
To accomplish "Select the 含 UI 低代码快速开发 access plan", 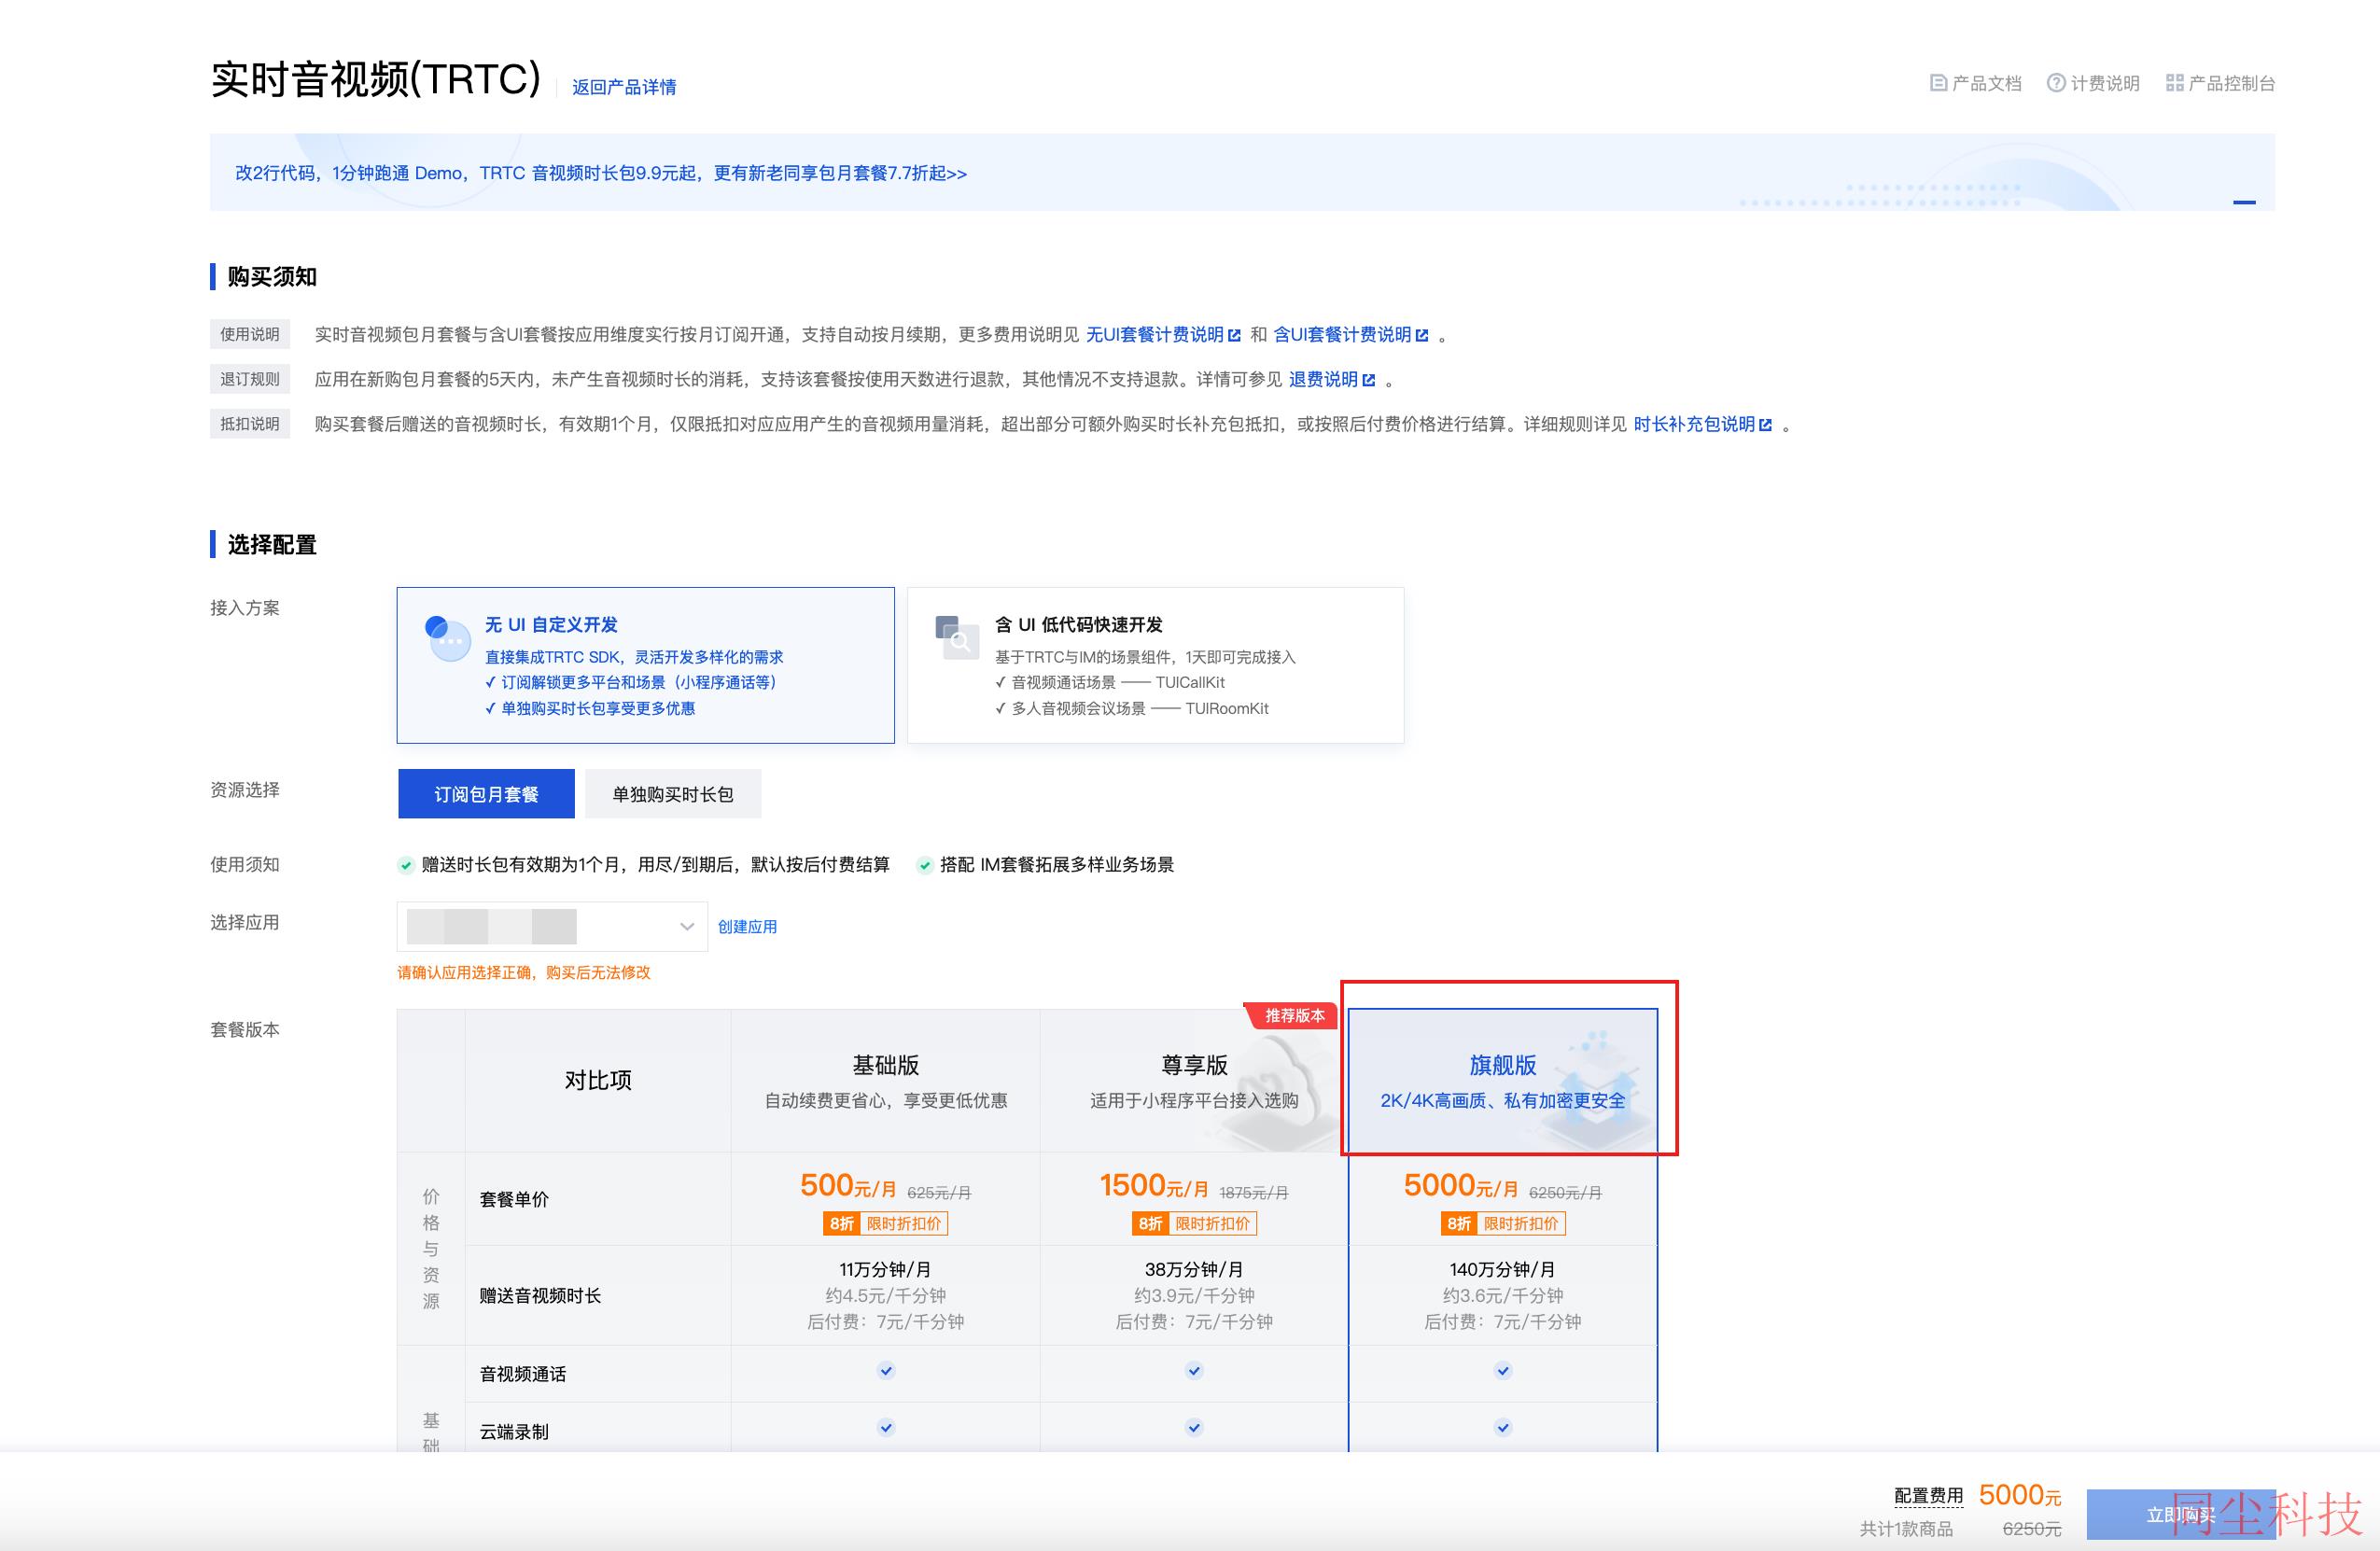I will (1155, 665).
